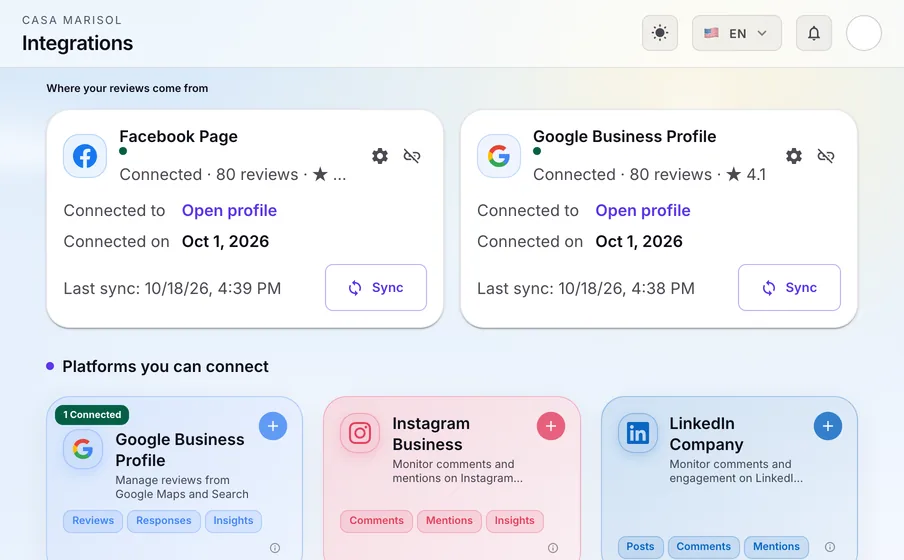This screenshot has width=904, height=560.
Task: Click the Facebook Page title
Action: click(x=178, y=137)
